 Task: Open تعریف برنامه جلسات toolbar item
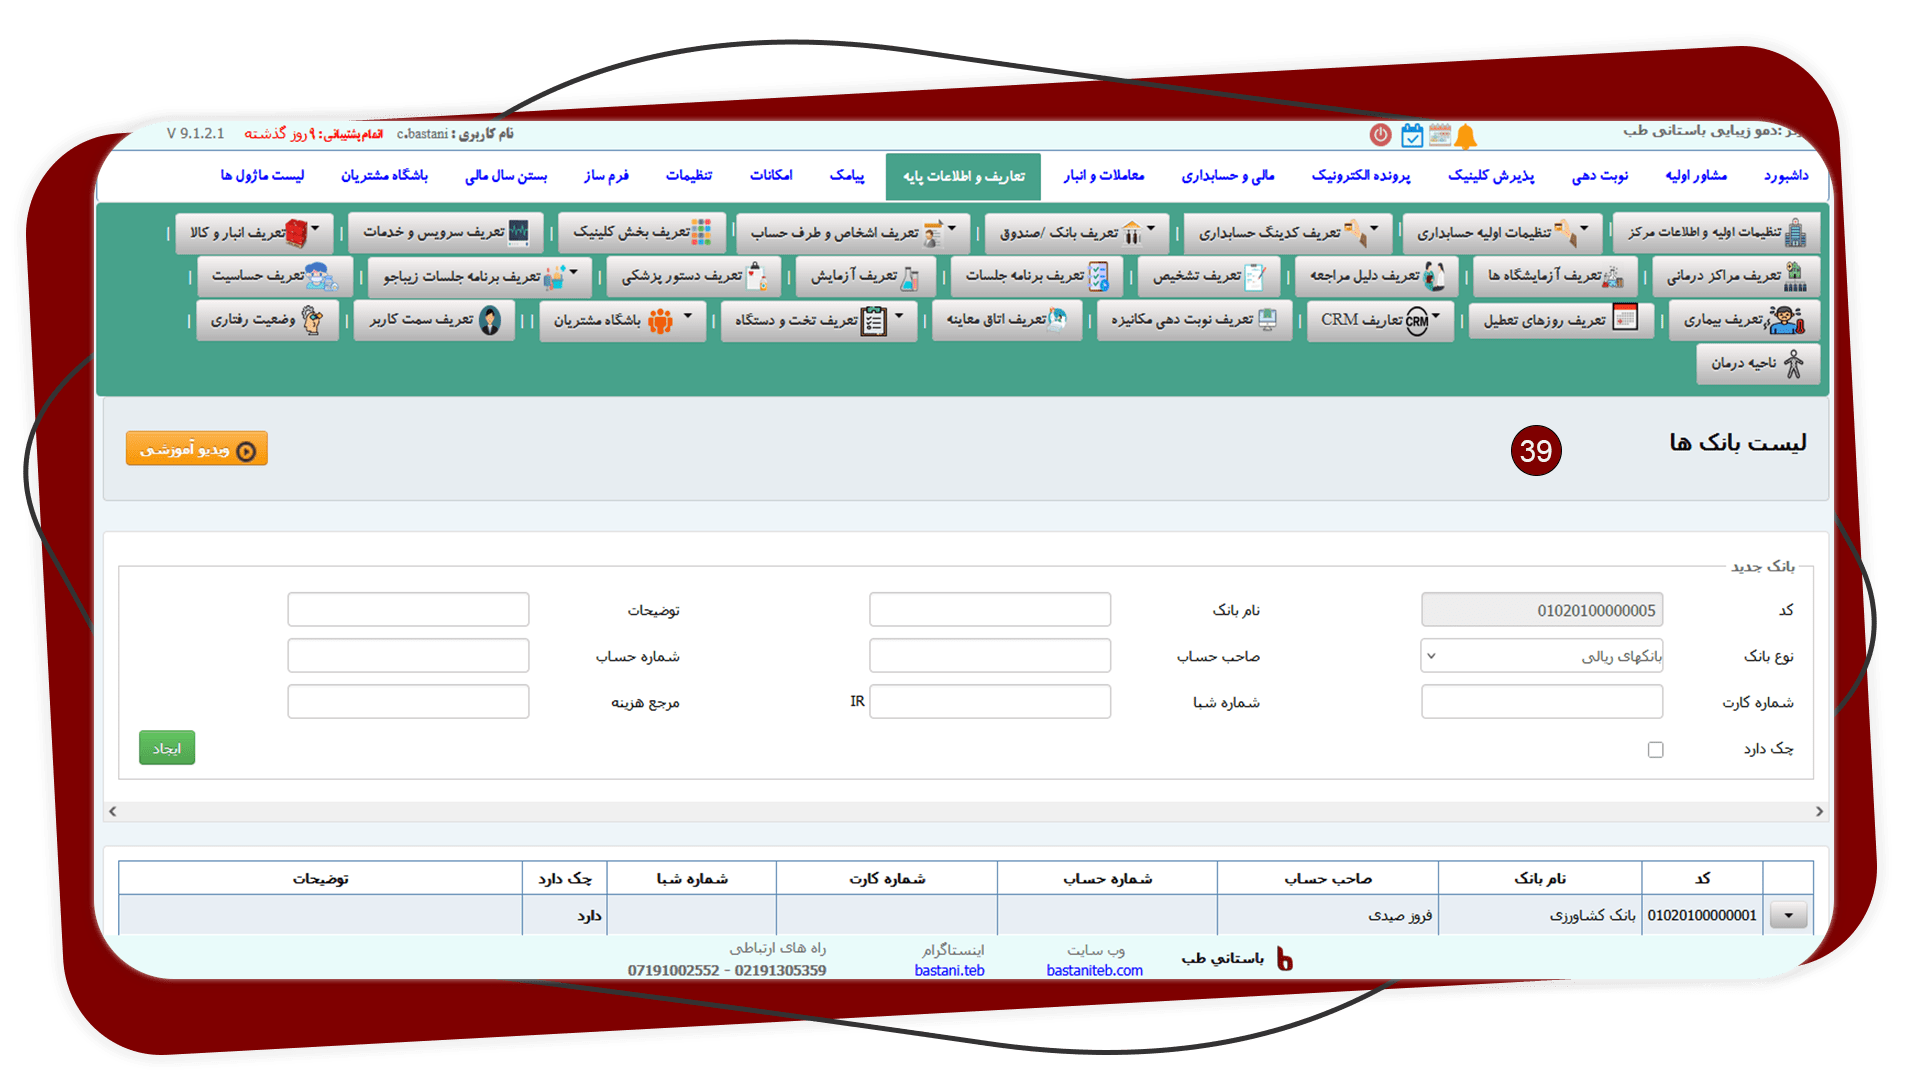(x=1037, y=276)
